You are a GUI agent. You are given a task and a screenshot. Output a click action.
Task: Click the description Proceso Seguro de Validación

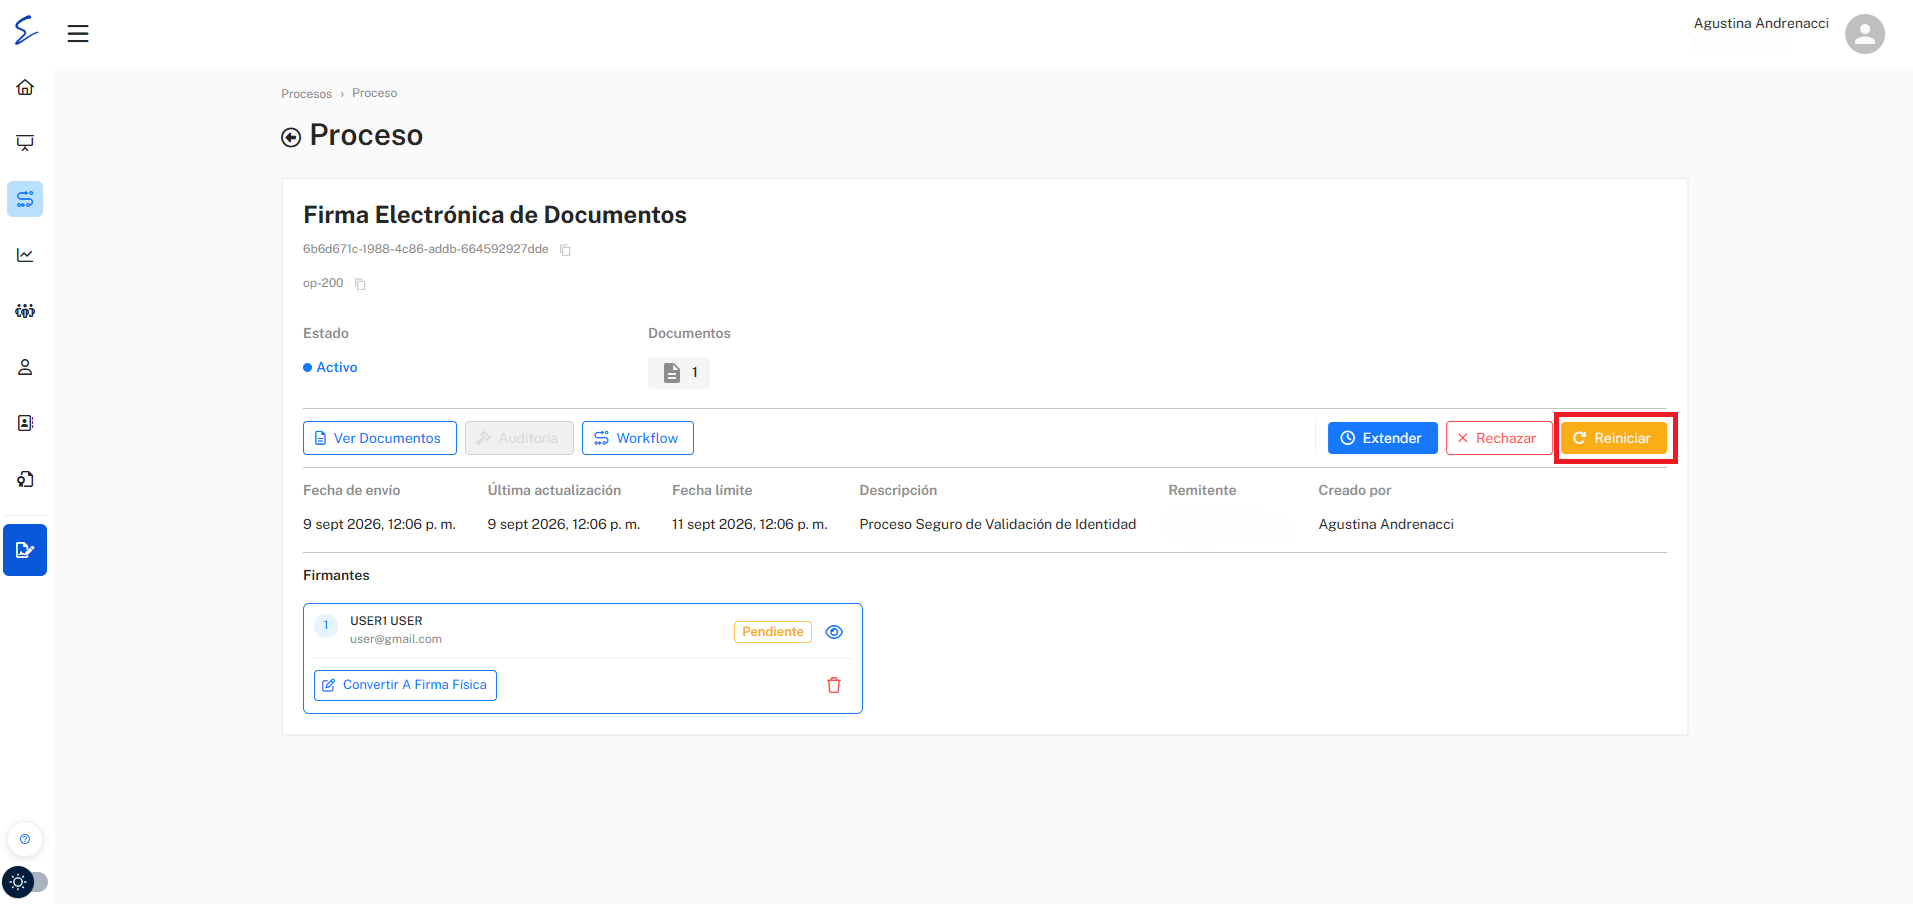(x=998, y=524)
